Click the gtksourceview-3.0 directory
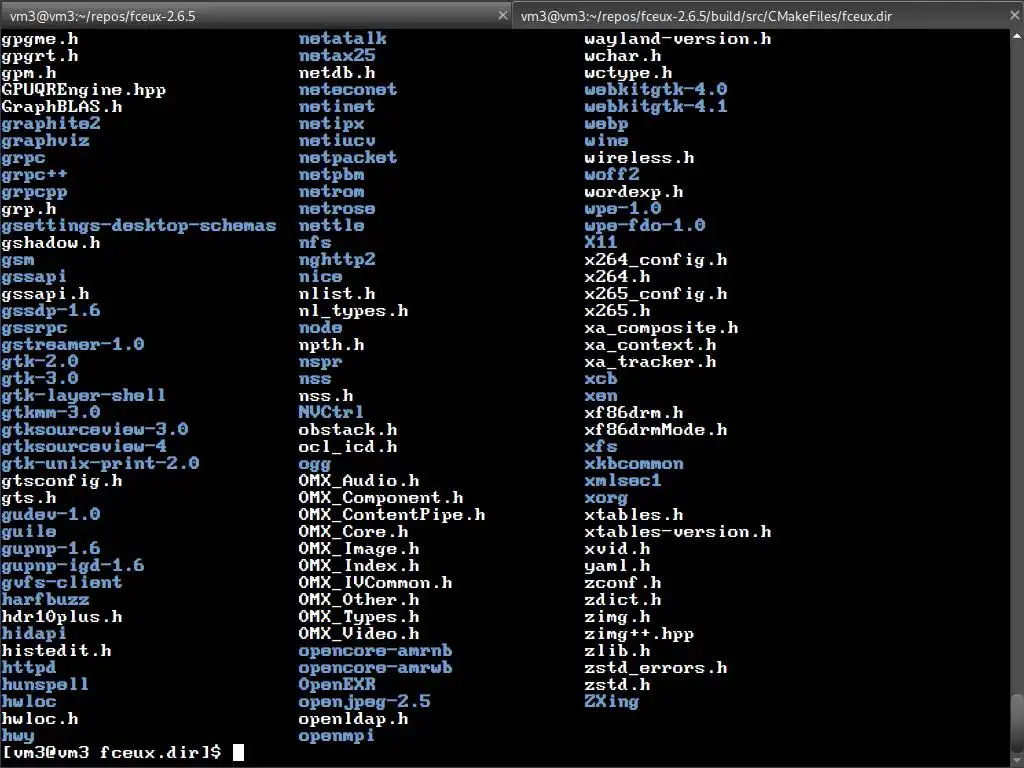Screen dimensions: 1024x768 95,429
